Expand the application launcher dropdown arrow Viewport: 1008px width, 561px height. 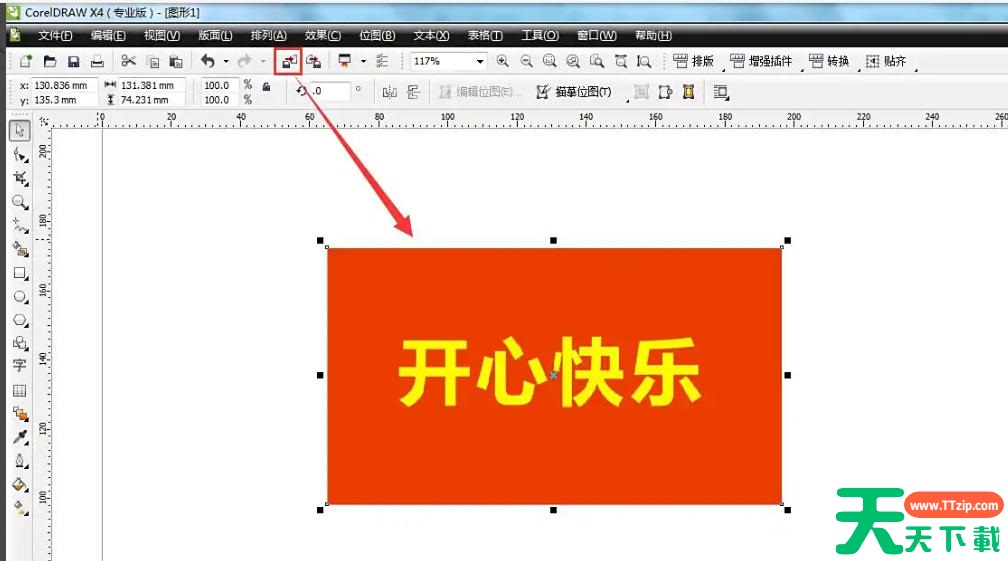(363, 62)
